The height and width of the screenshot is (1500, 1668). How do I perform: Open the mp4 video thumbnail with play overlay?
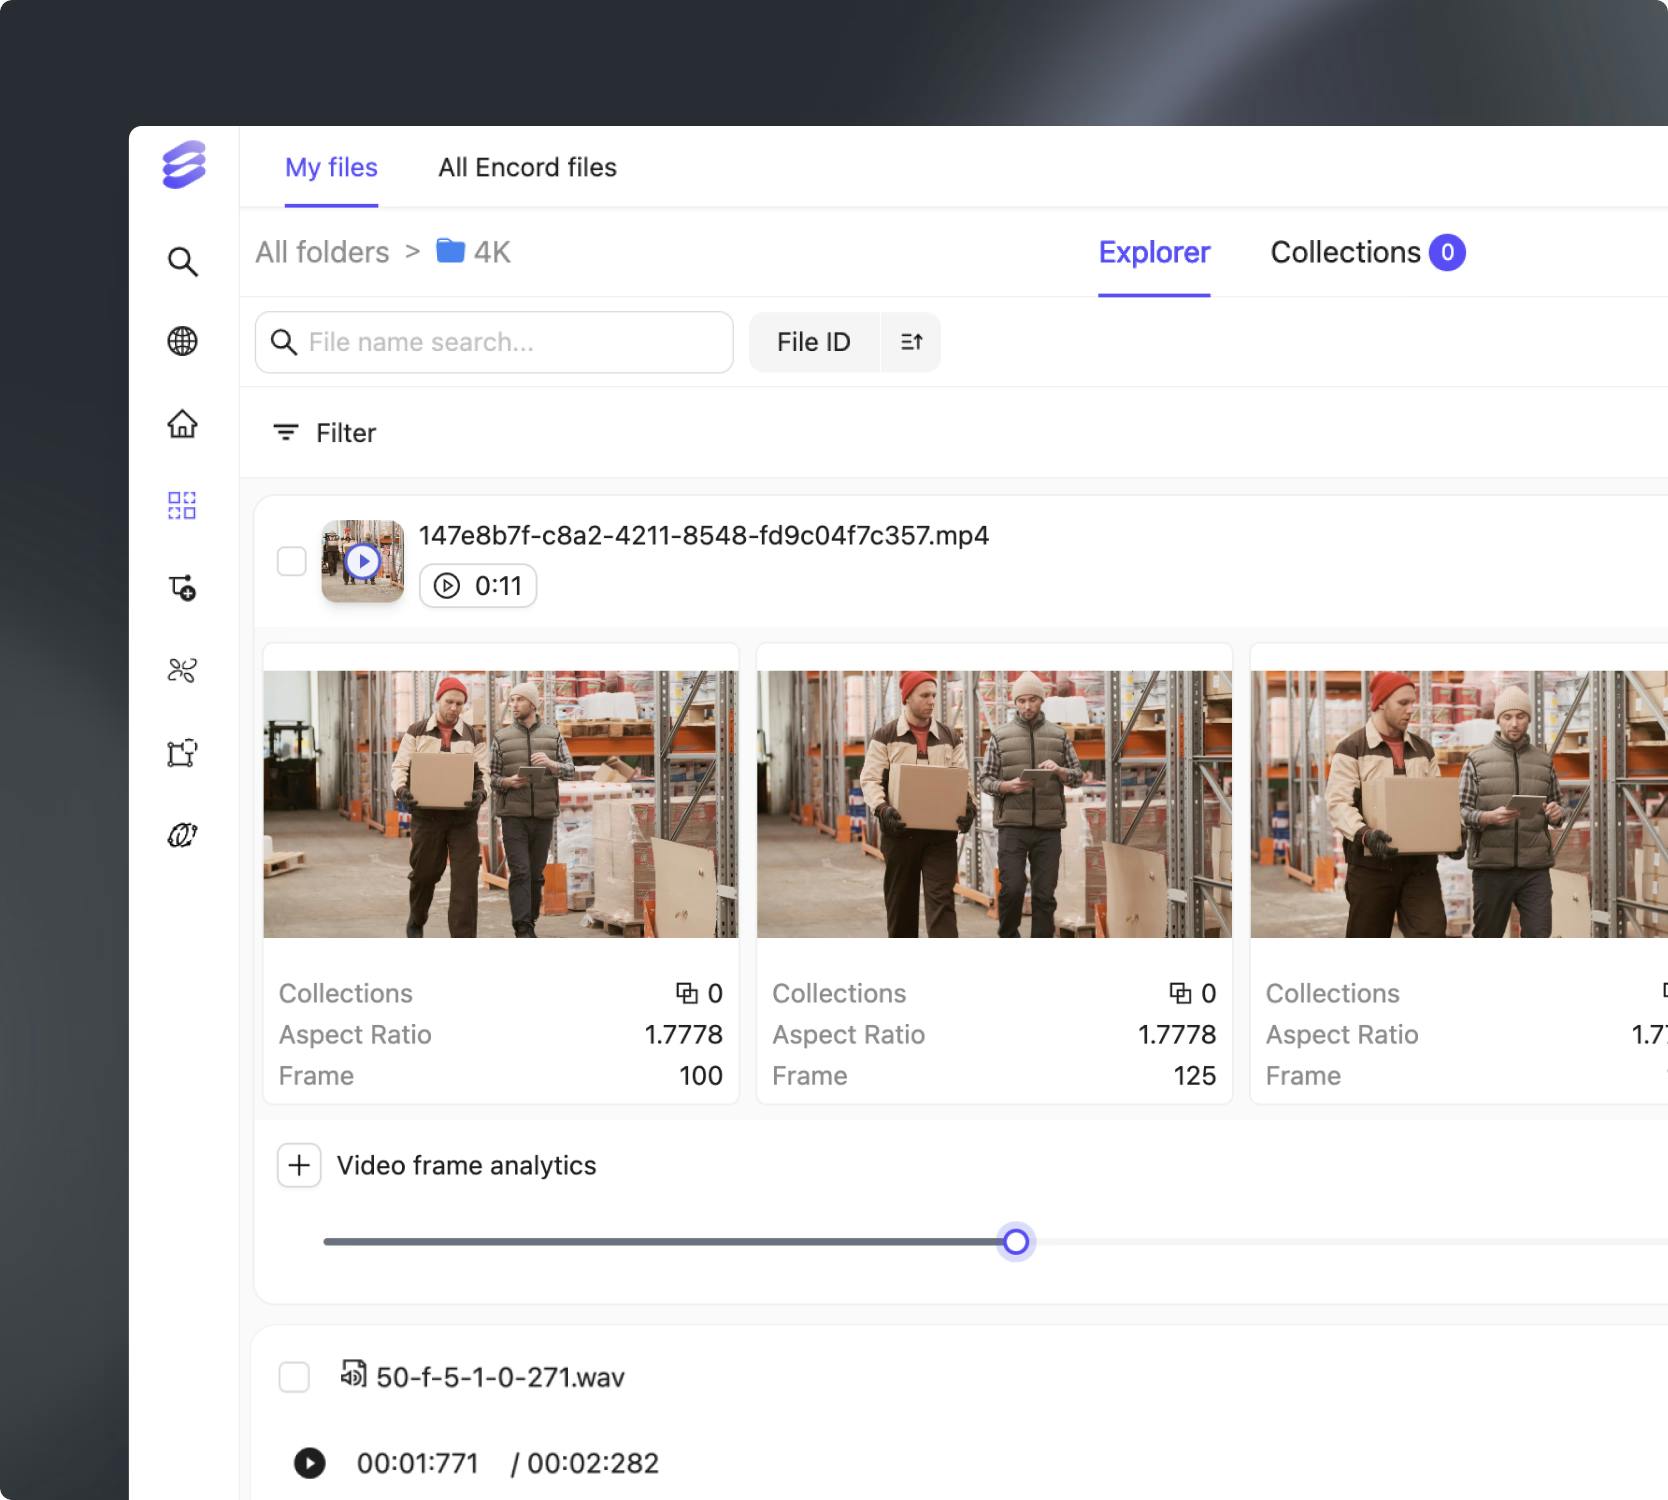[x=363, y=561]
